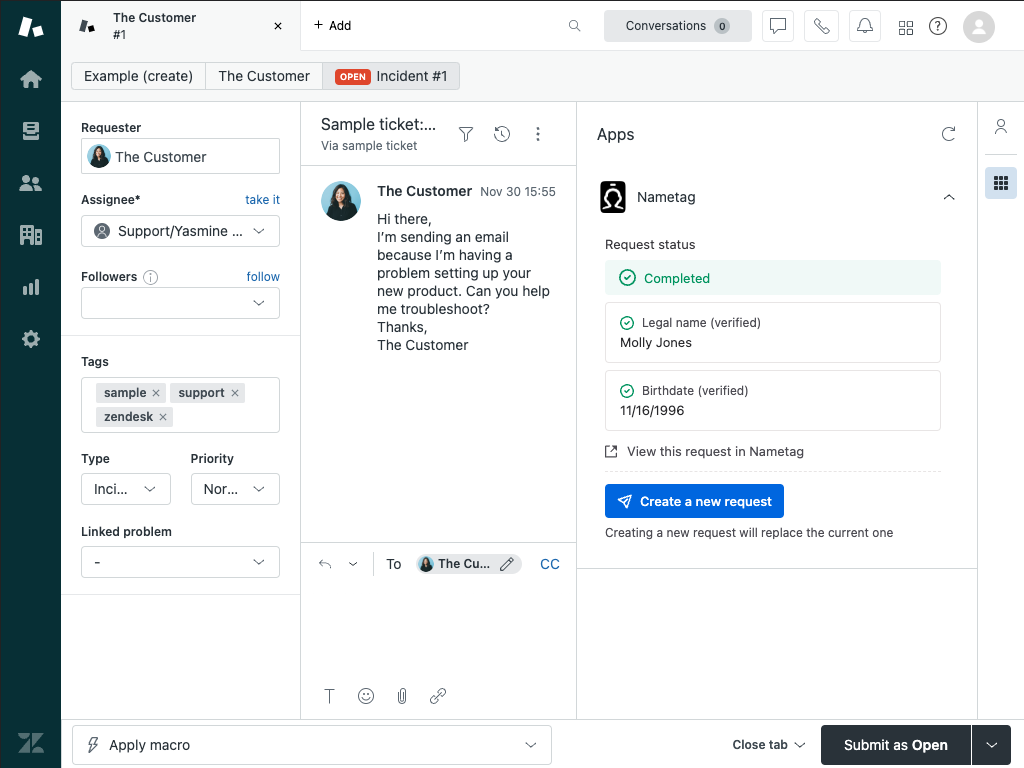1024x768 pixels.
Task: Expand the Priority dropdown
Action: [x=235, y=489]
